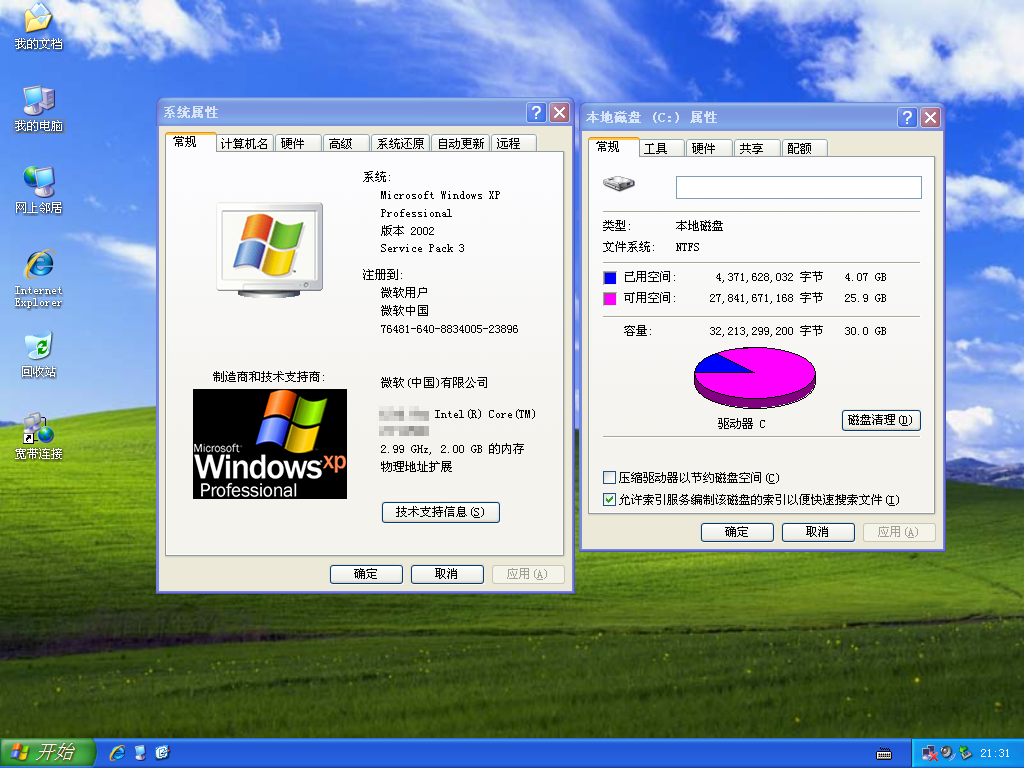Enable 压缩驱动器以节约磁盘空间 checkbox
This screenshot has height=768, width=1024.
point(609,477)
